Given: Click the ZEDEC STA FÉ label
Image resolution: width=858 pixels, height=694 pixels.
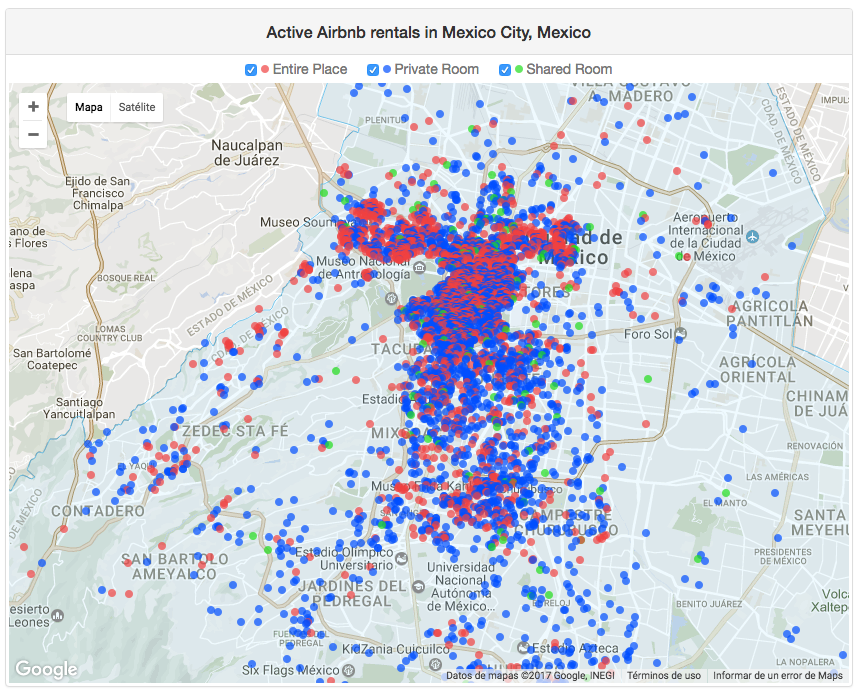Looking at the screenshot, I should (235, 431).
